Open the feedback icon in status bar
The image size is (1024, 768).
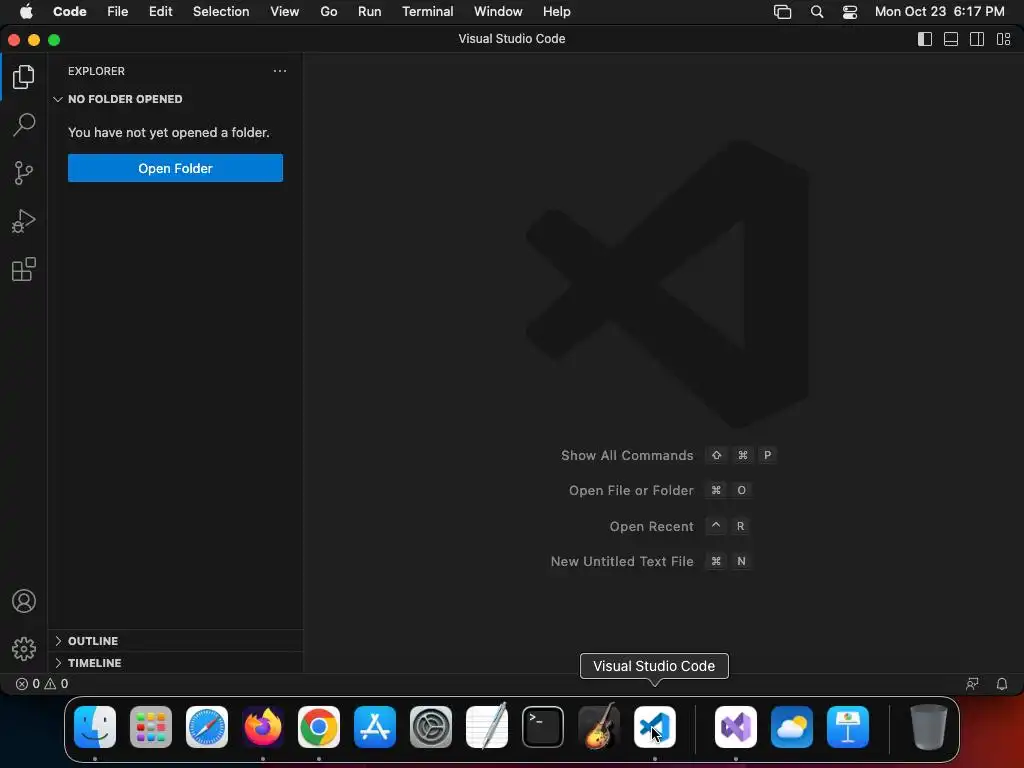(972, 684)
